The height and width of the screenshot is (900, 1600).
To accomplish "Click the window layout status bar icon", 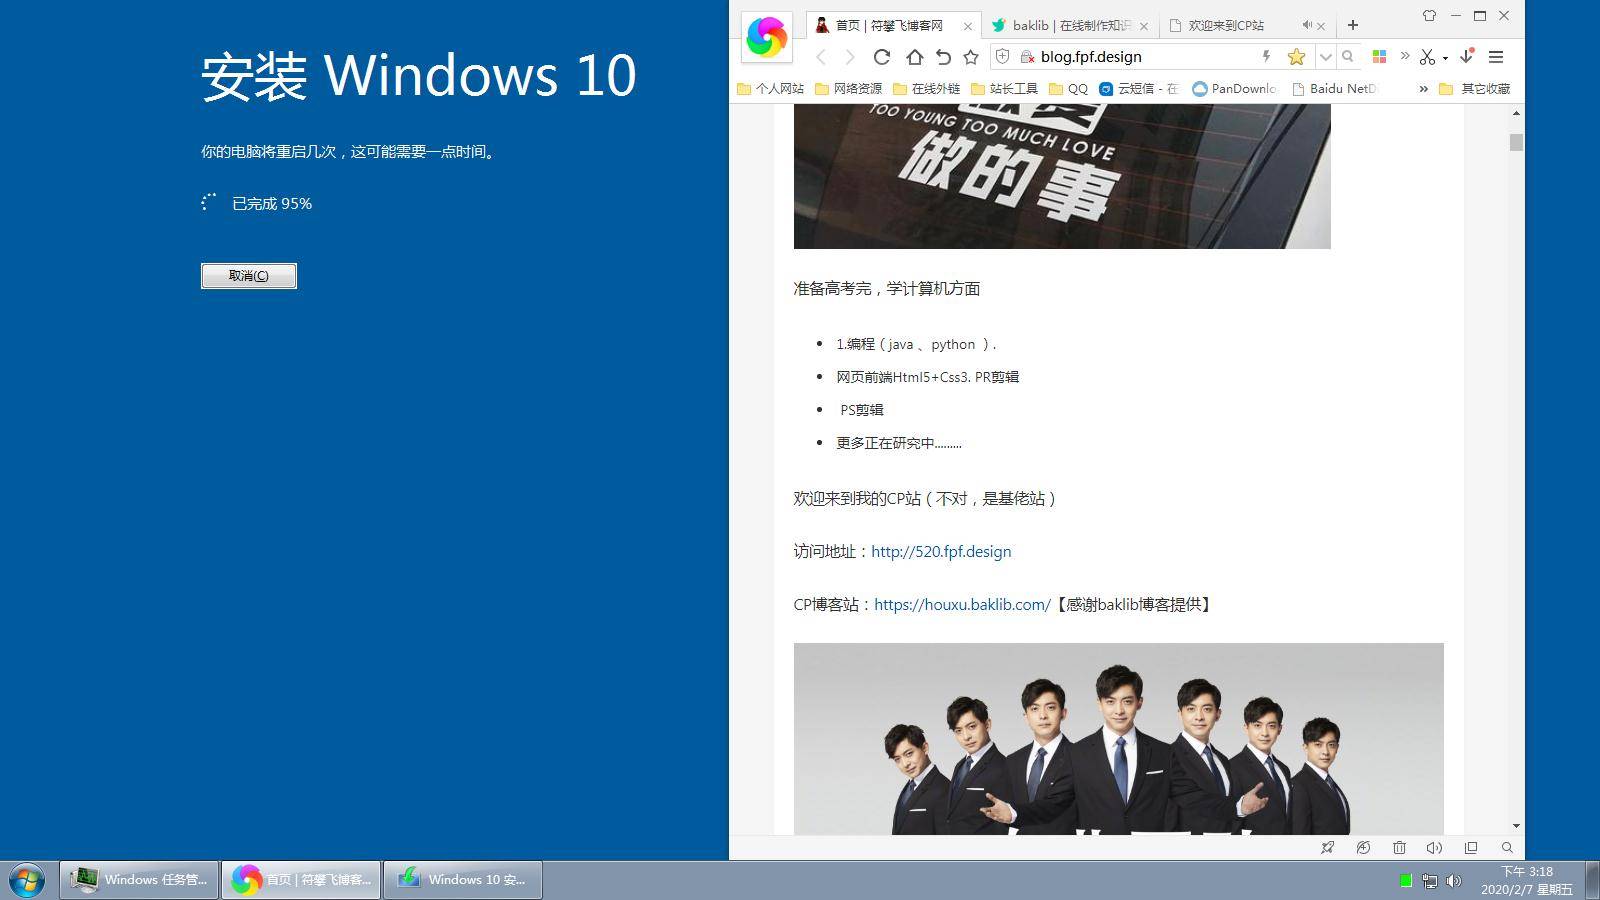I will tap(1471, 847).
